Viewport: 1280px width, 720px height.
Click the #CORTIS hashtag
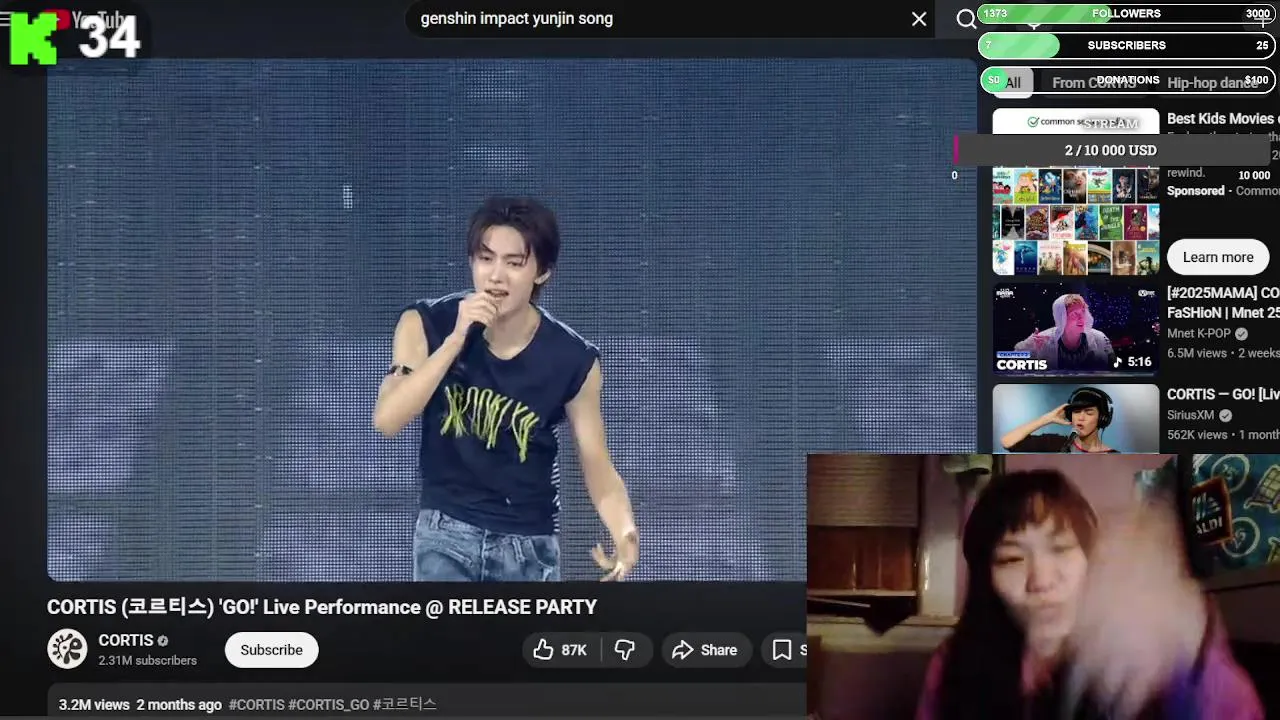[257, 705]
